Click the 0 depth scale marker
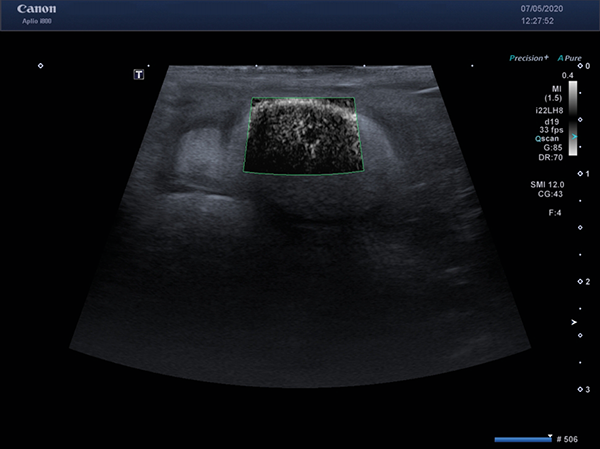 (584, 66)
